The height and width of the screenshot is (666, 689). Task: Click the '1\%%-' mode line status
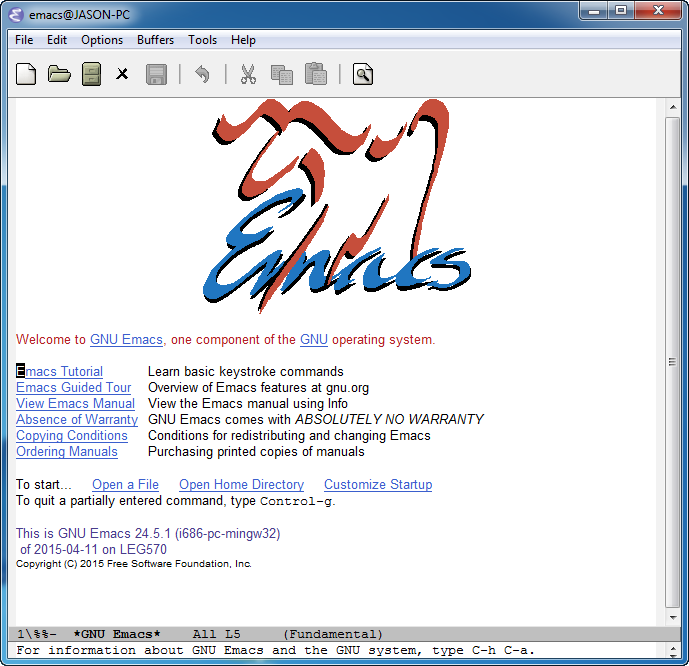(x=37, y=634)
